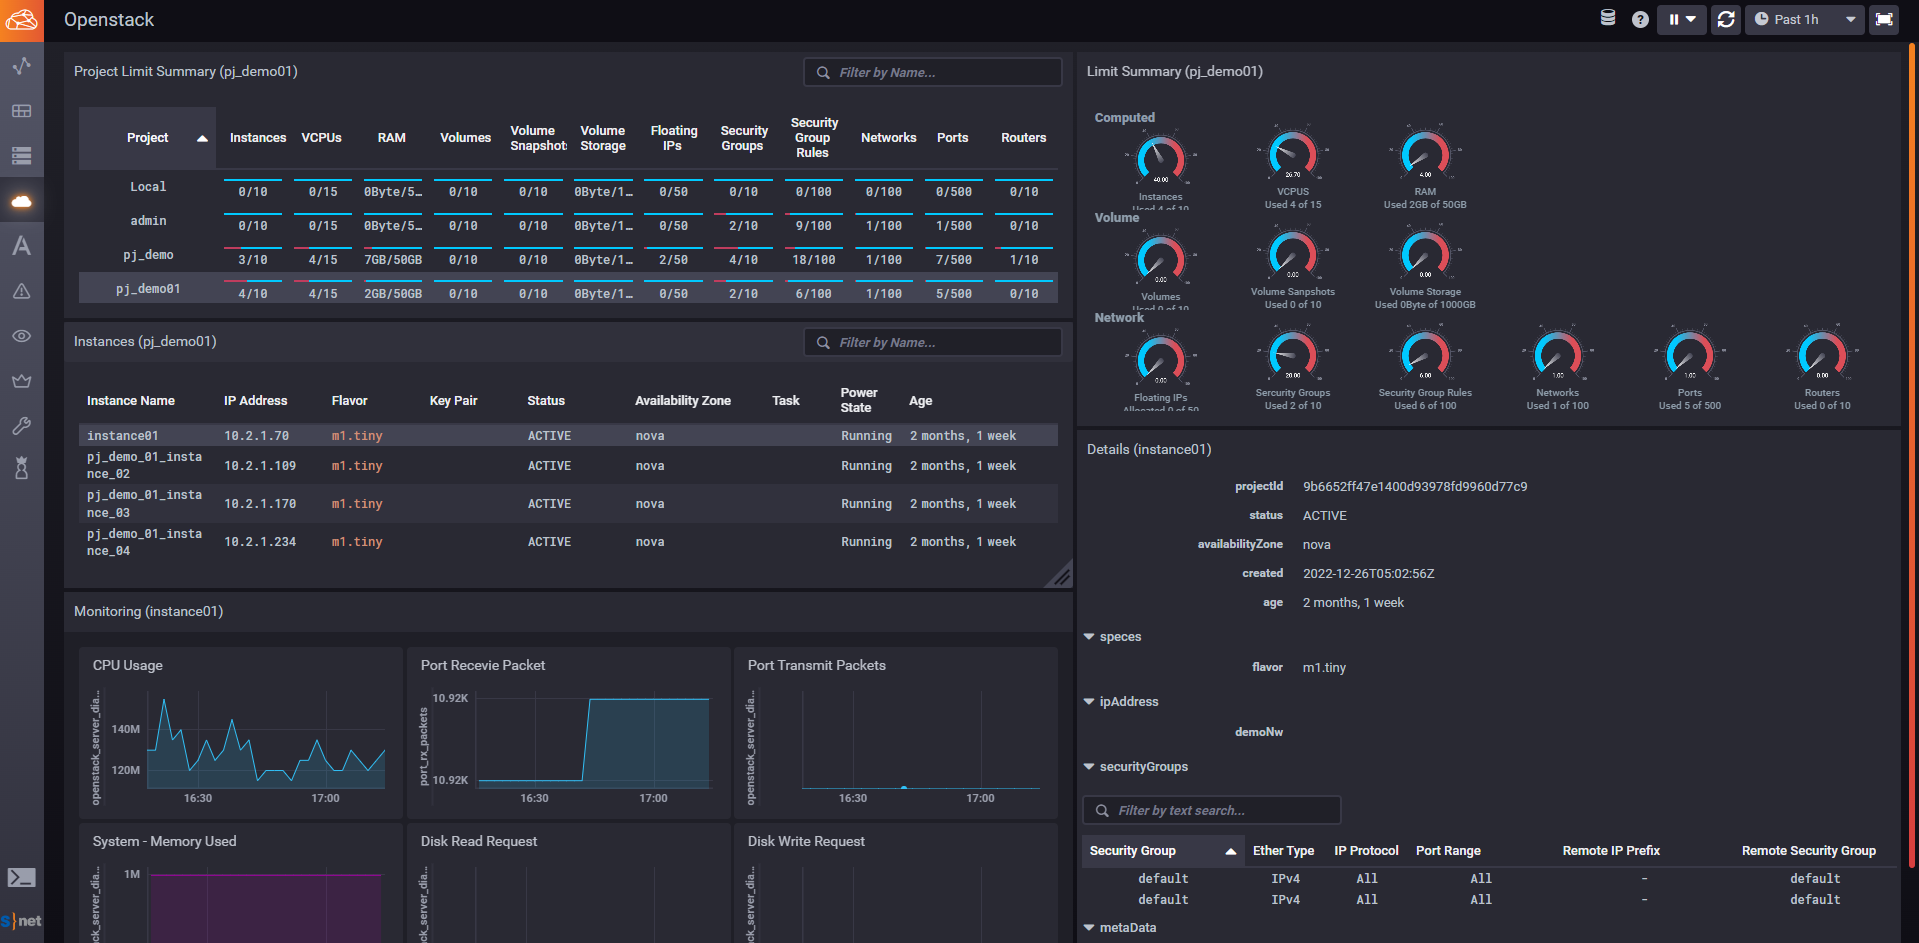Open the help question mark icon
1919x943 pixels.
pyautogui.click(x=1640, y=19)
